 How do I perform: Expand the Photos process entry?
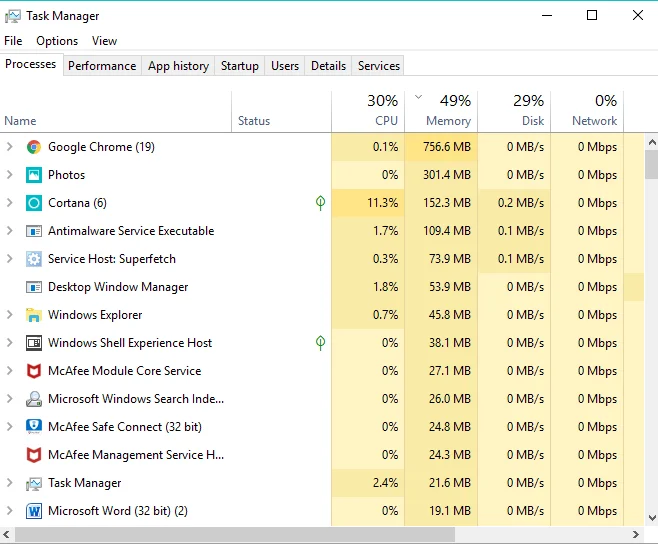click(x=10, y=175)
